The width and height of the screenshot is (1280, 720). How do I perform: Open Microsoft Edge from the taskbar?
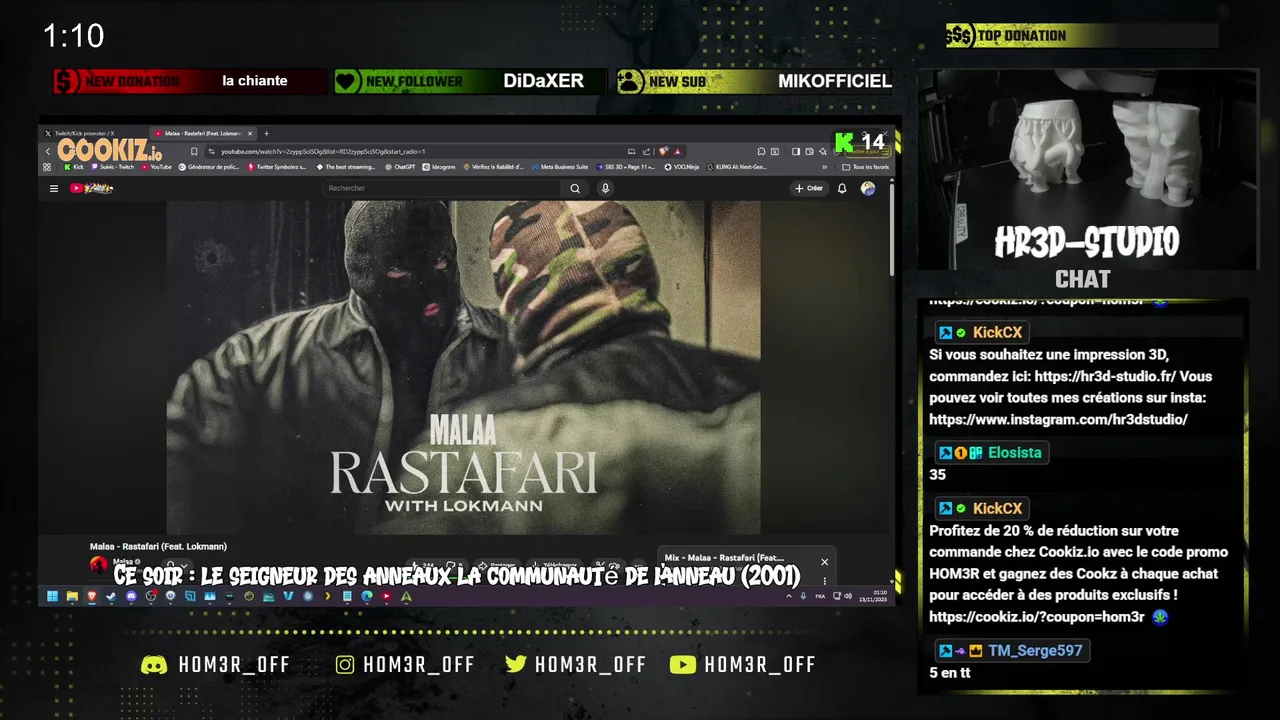pyautogui.click(x=366, y=596)
